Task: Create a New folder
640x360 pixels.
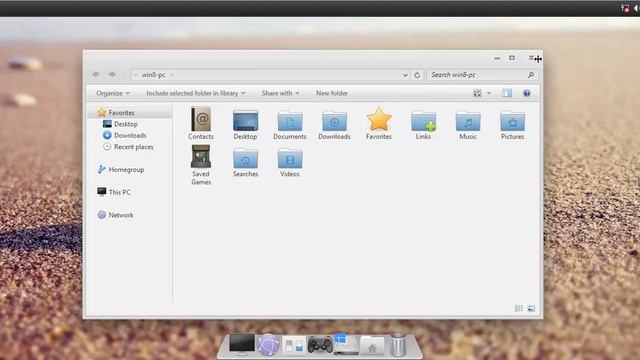Action: [332, 93]
